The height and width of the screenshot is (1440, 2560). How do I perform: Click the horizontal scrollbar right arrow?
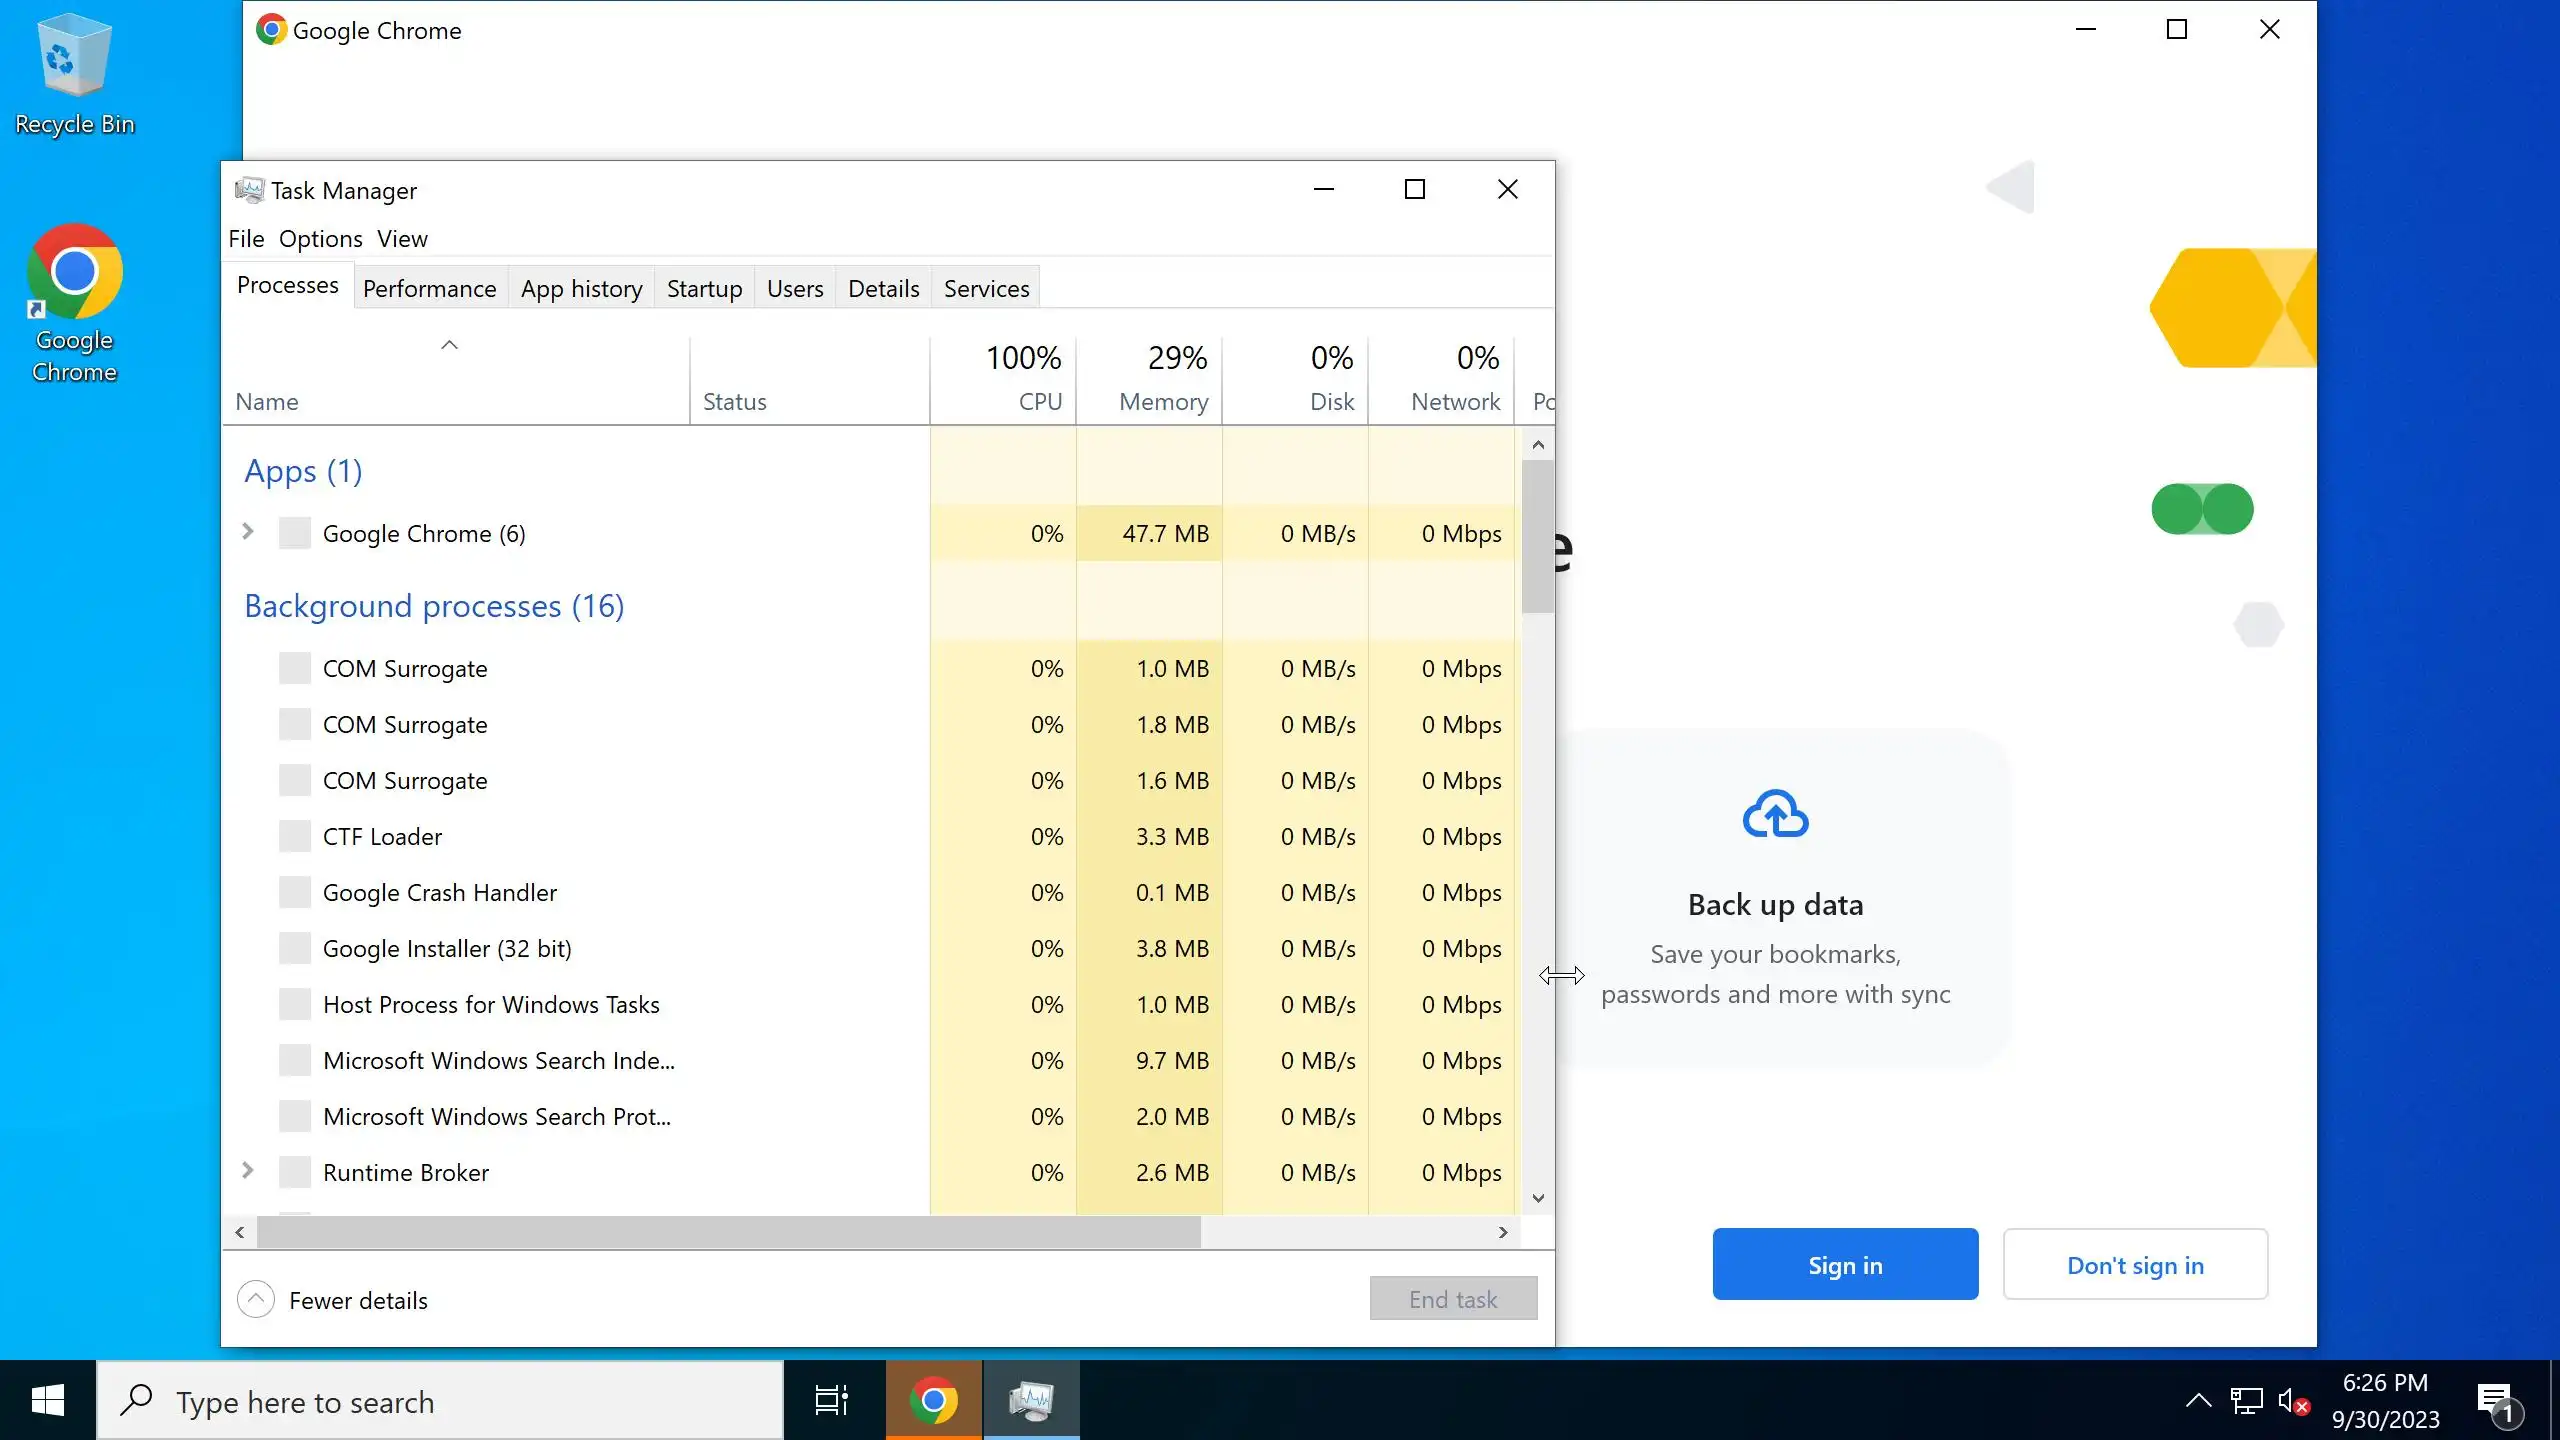(x=1502, y=1233)
